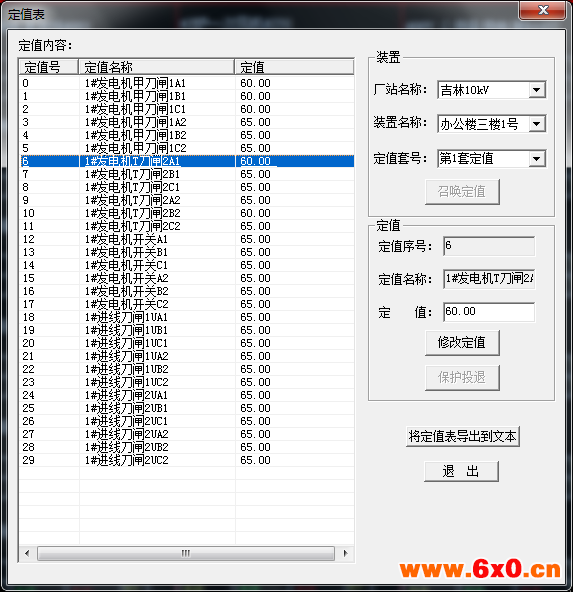
Task: Click the 定值名称 text field
Action: 489,279
